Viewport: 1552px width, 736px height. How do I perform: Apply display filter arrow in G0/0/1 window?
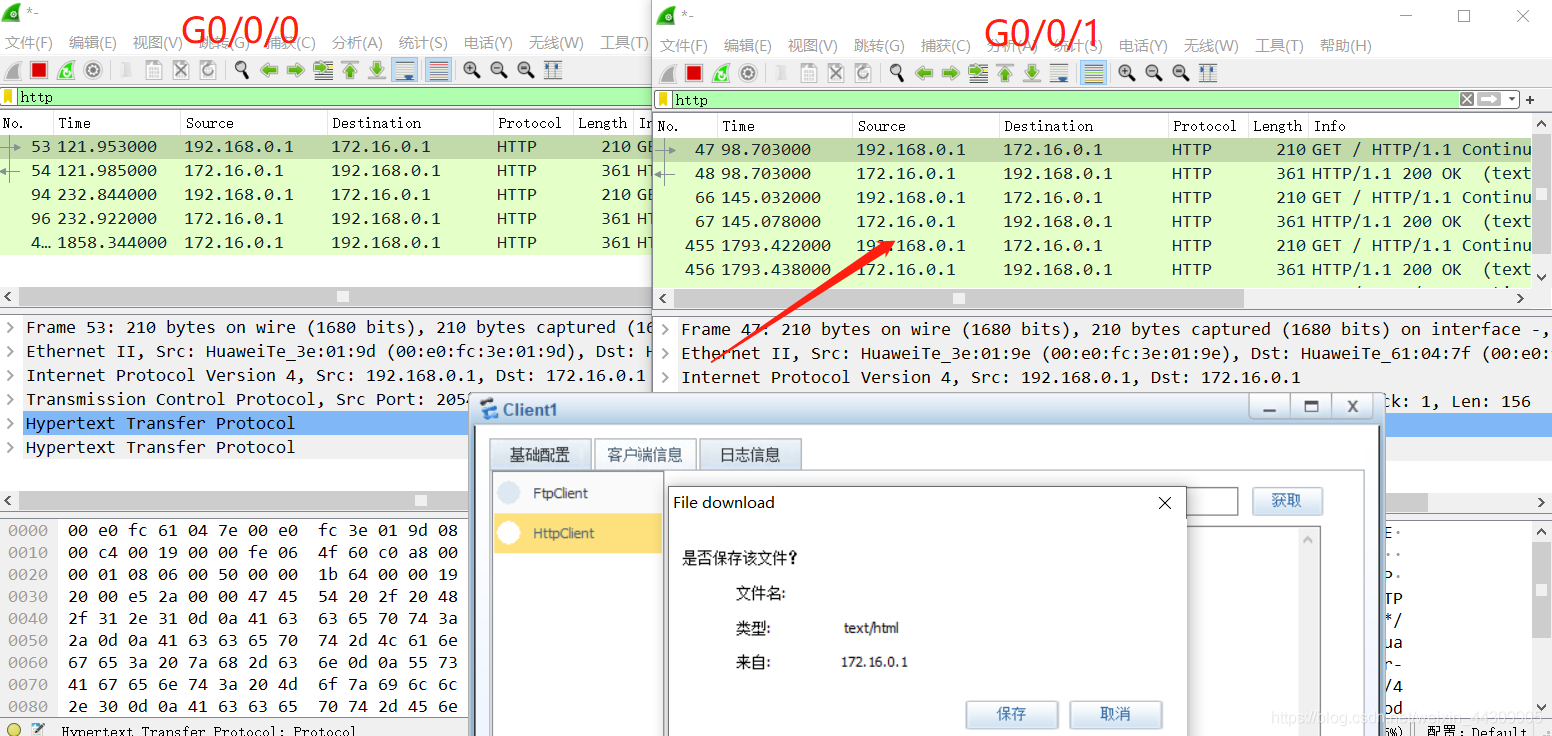(1489, 99)
